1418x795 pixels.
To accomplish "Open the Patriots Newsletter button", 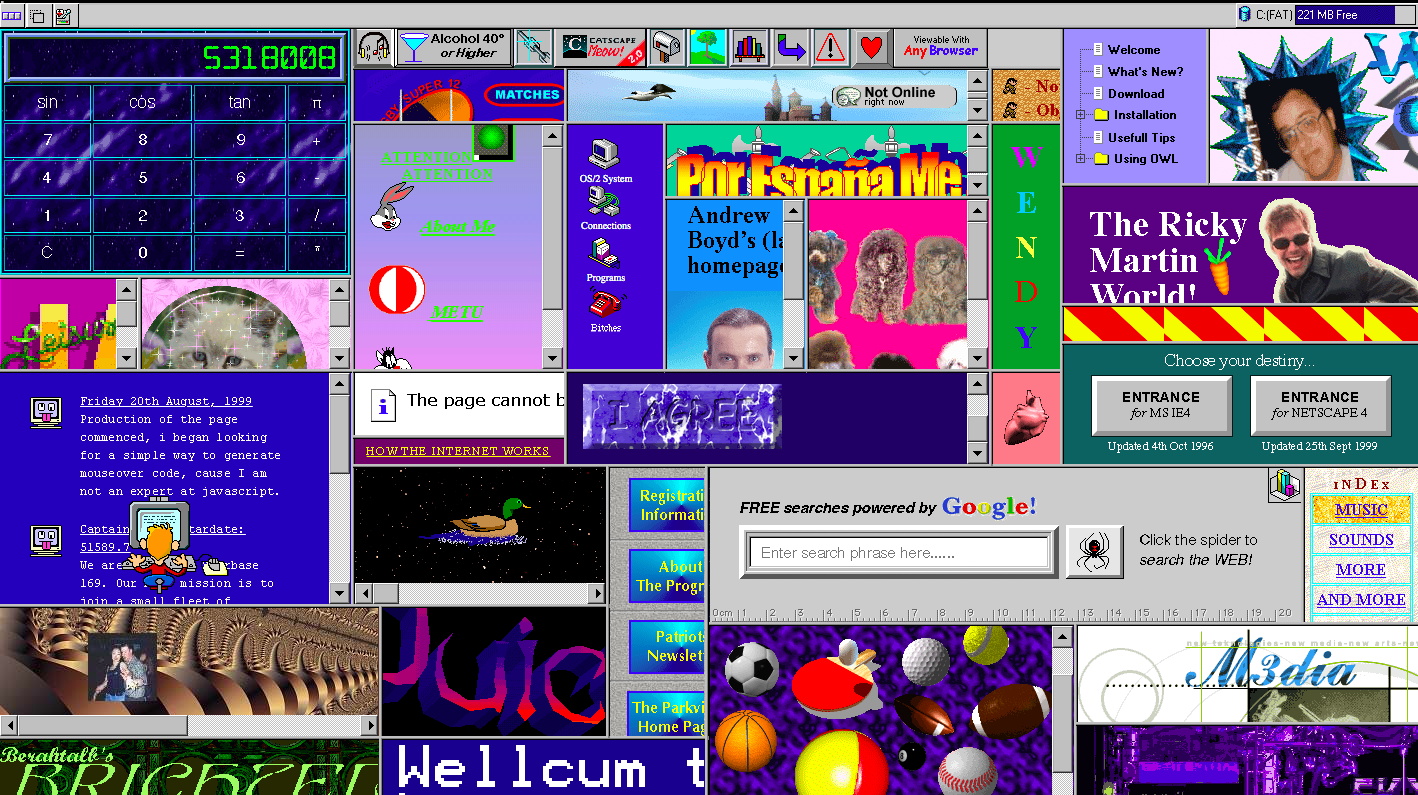I will 668,646.
